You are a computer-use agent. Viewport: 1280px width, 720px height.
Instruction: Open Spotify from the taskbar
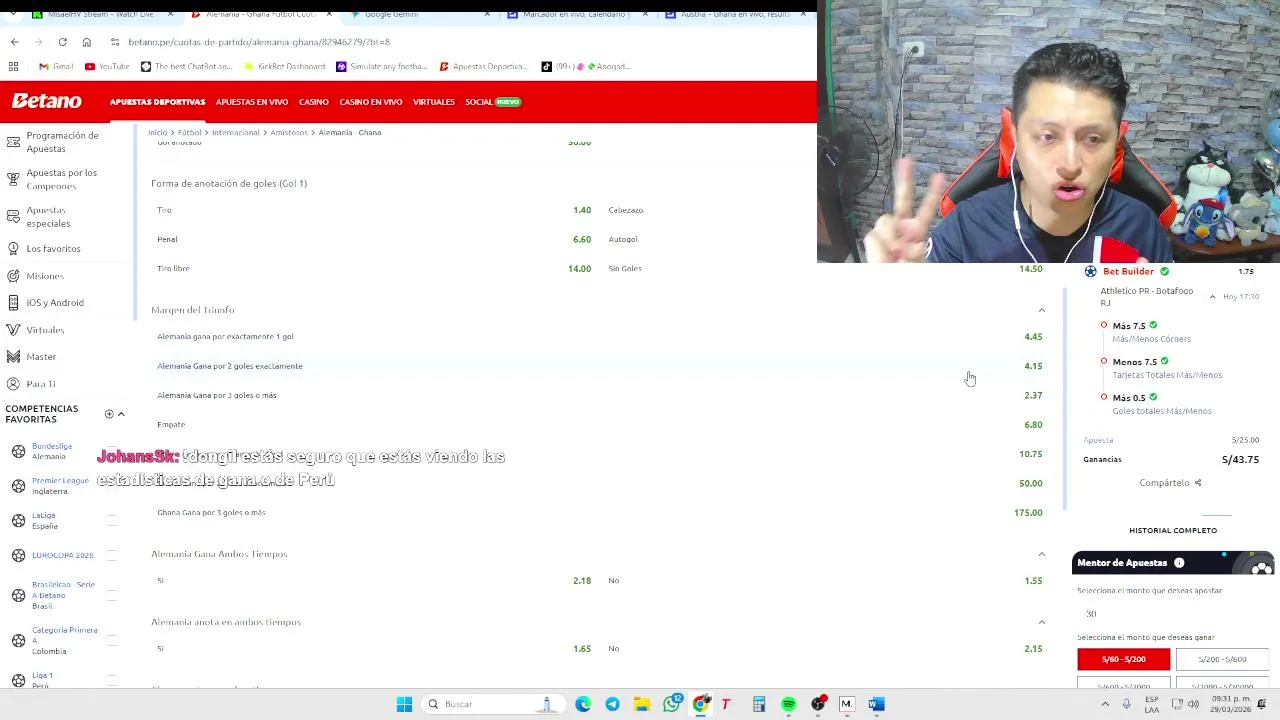[788, 704]
